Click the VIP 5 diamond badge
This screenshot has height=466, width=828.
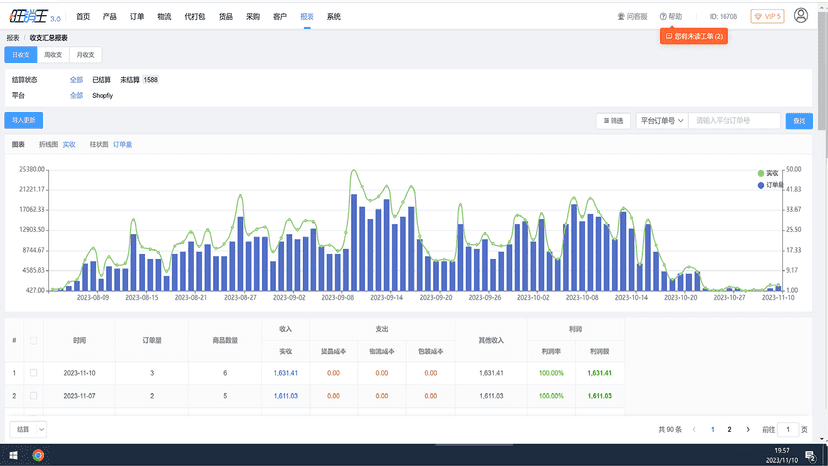(x=767, y=16)
